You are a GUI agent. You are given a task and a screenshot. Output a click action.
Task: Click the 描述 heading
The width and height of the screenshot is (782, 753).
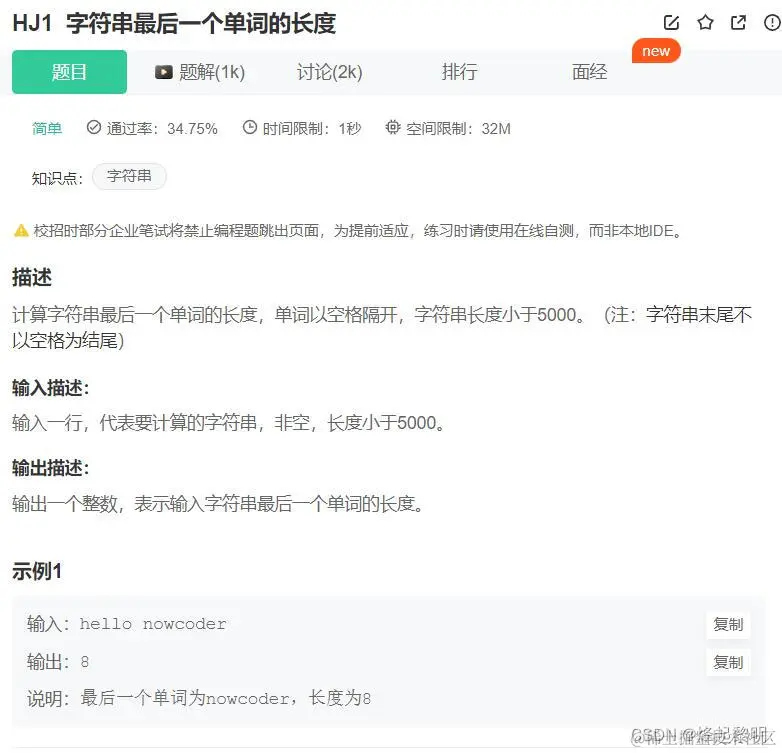click(32, 277)
